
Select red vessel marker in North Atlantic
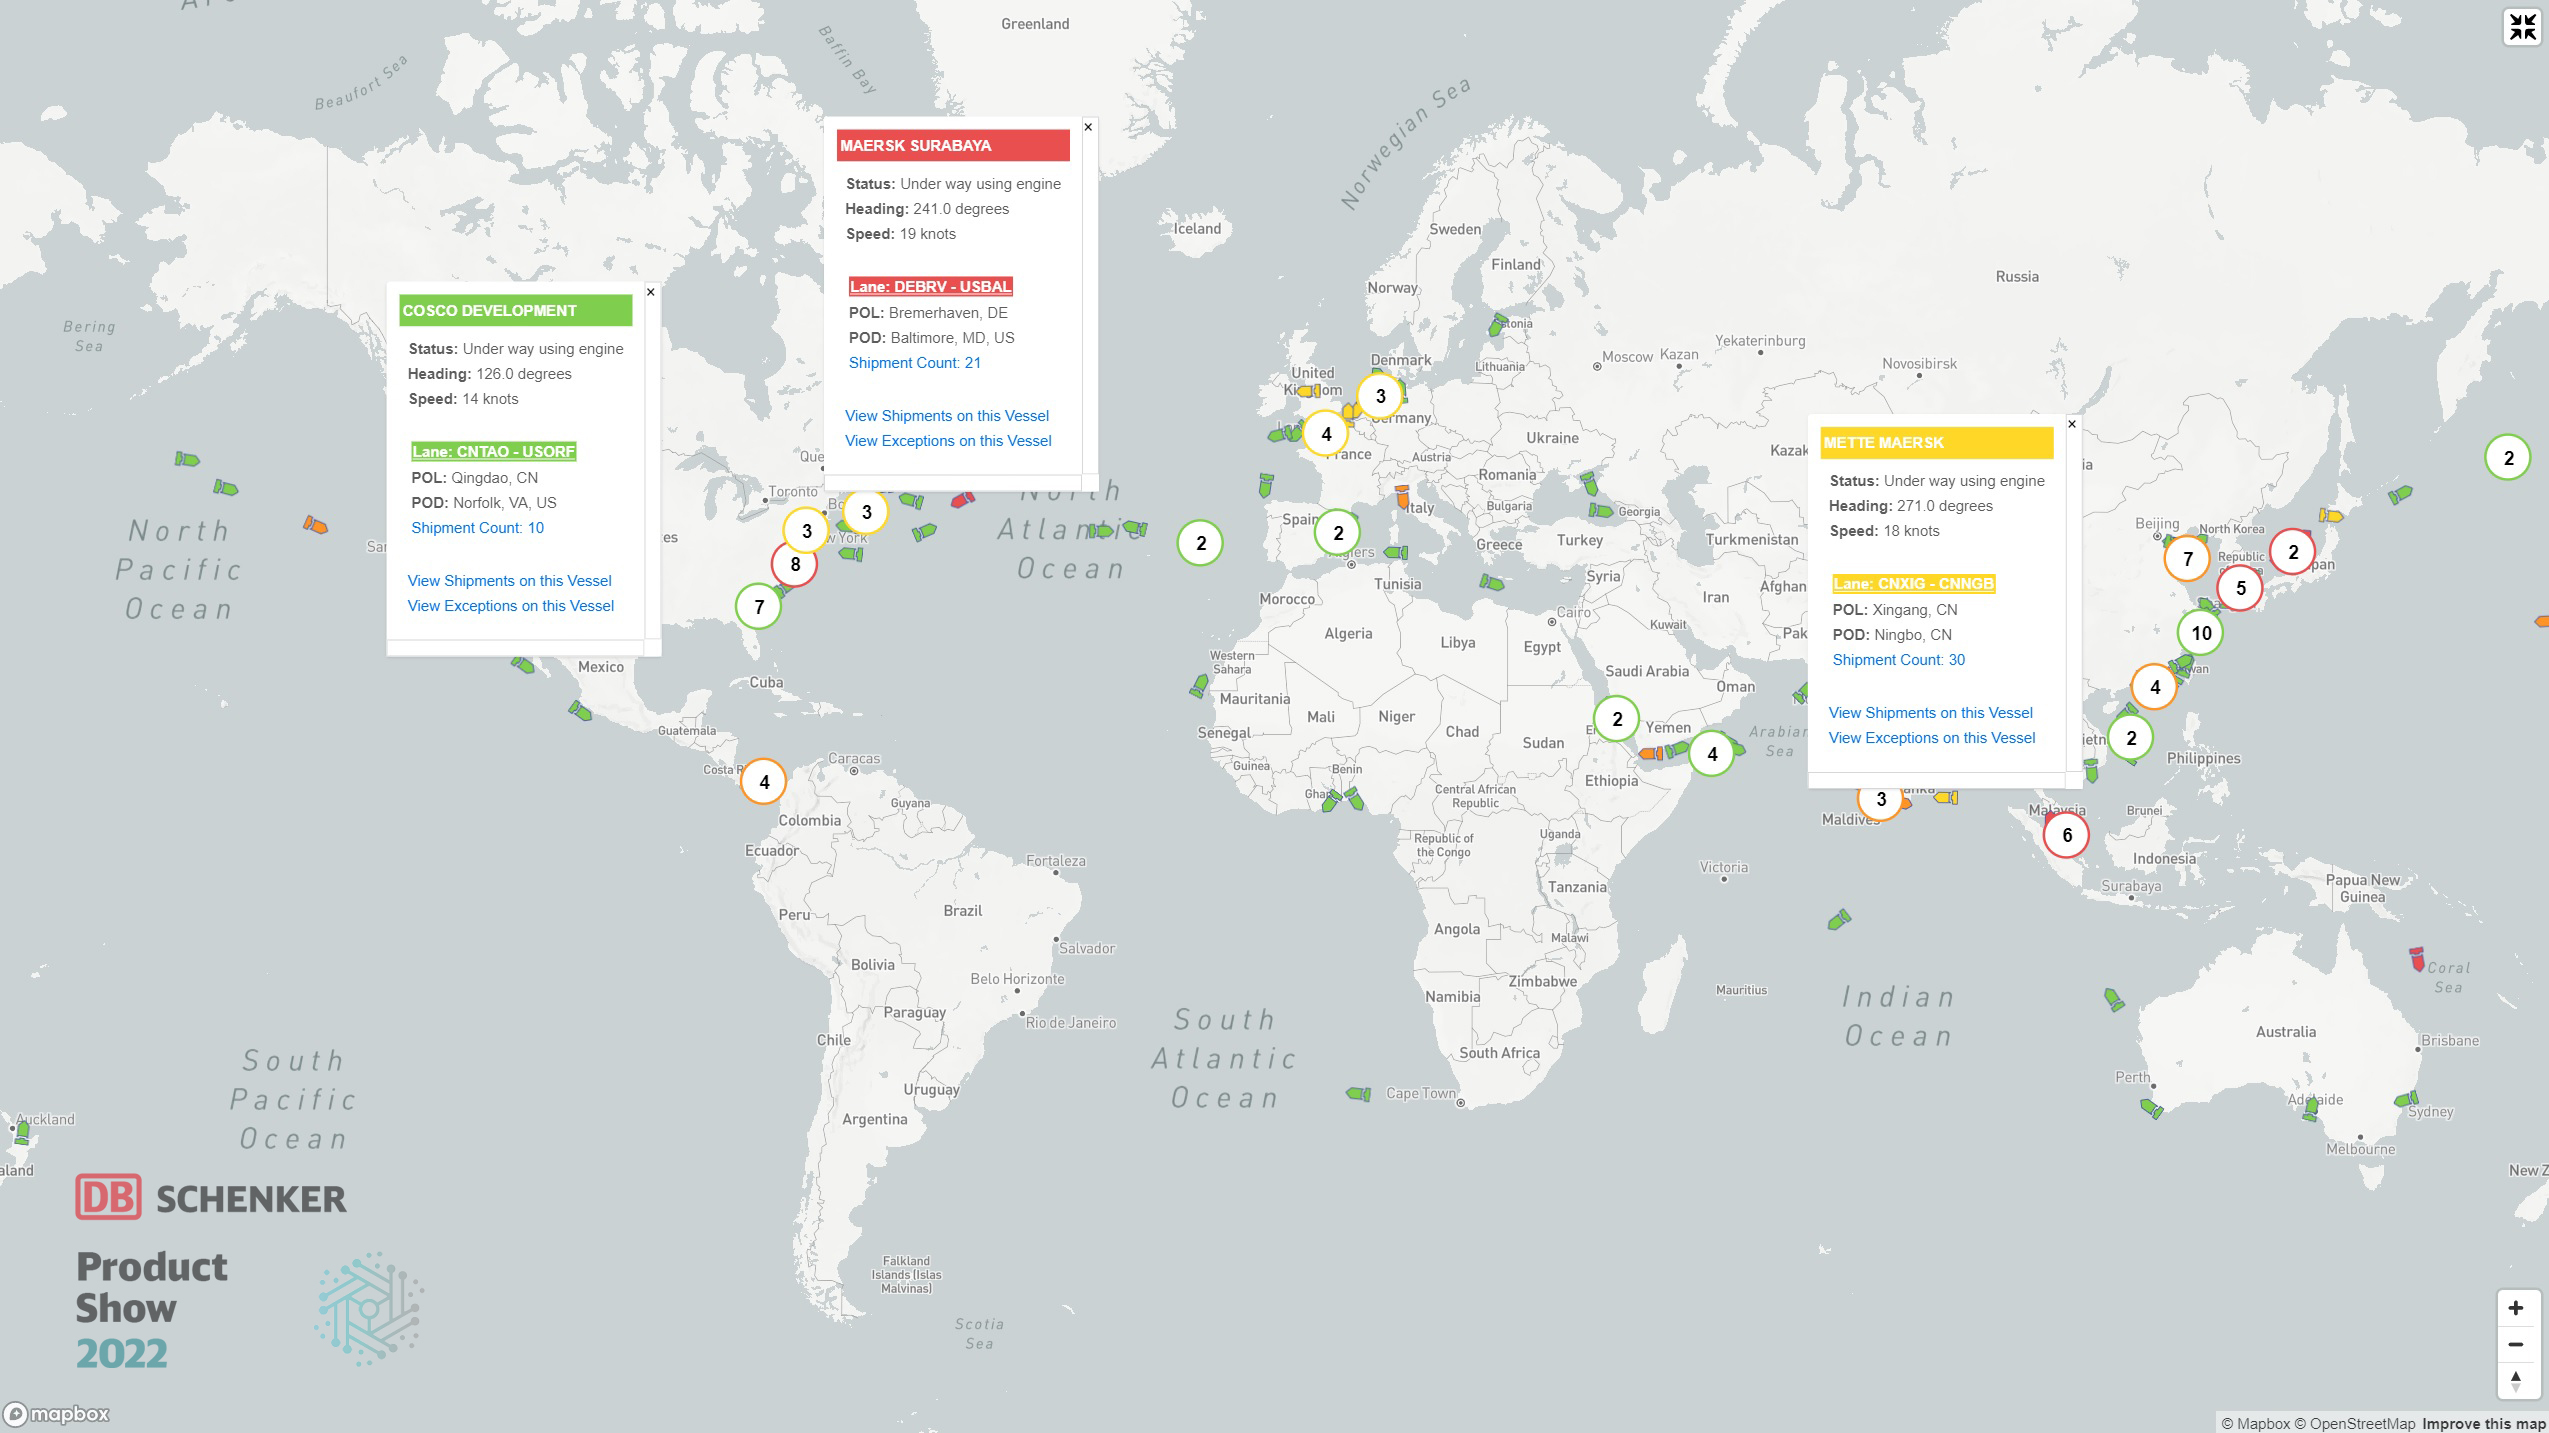click(963, 499)
